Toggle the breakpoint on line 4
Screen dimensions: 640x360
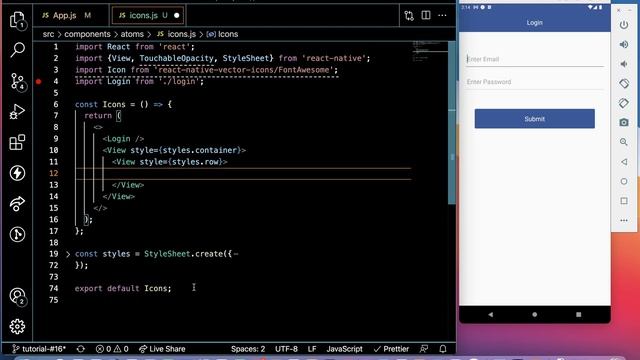click(x=38, y=82)
